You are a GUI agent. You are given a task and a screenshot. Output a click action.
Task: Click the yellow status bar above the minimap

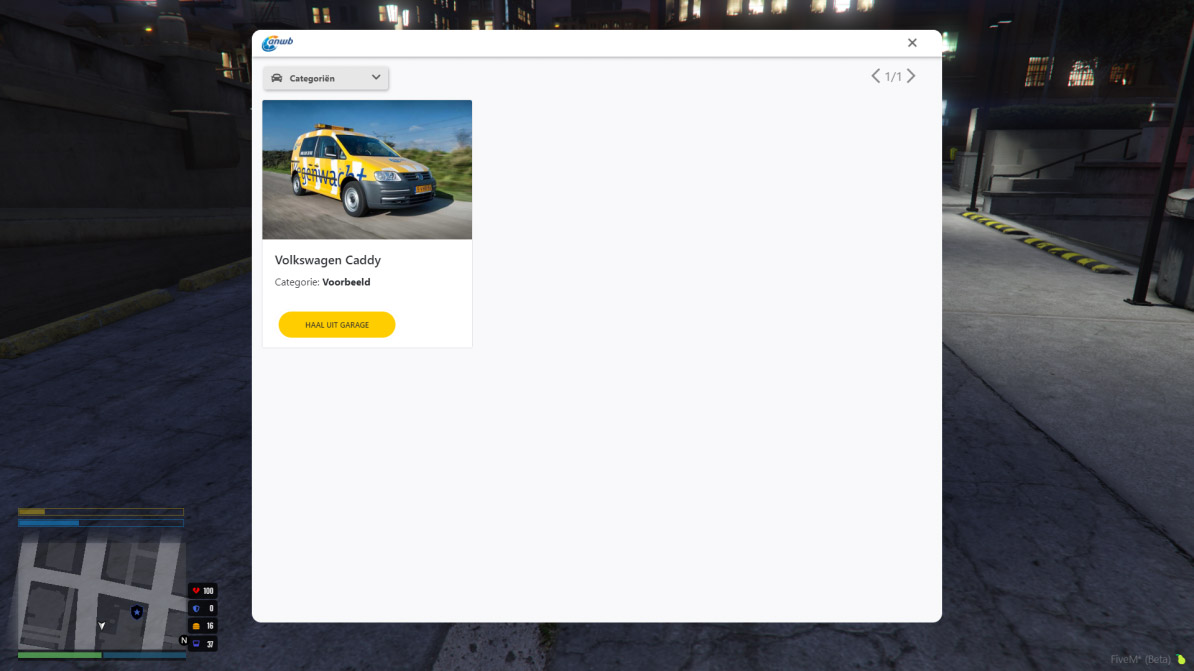tap(101, 512)
